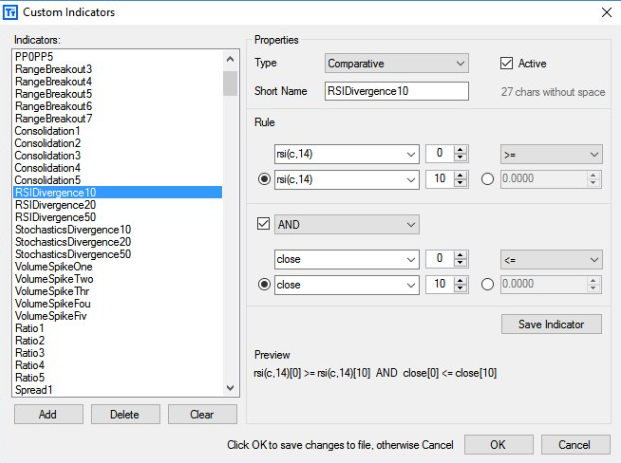Click the Clear button
The image size is (621, 463).
(202, 414)
